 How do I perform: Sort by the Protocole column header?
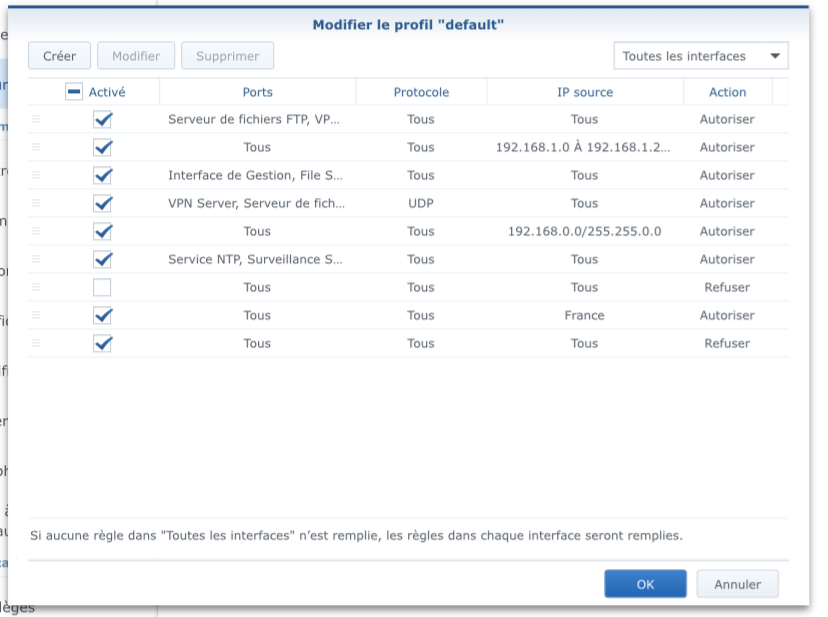coord(421,92)
